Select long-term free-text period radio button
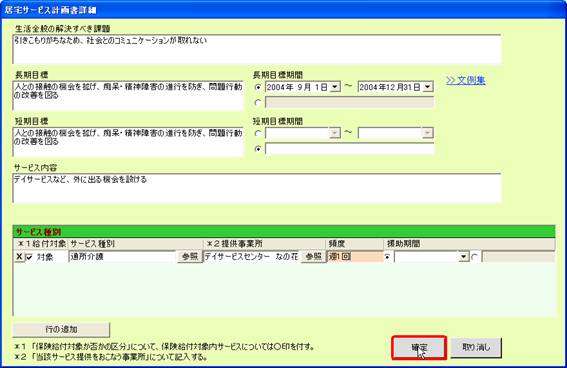Viewport: 567px width, 368px height. pos(258,103)
